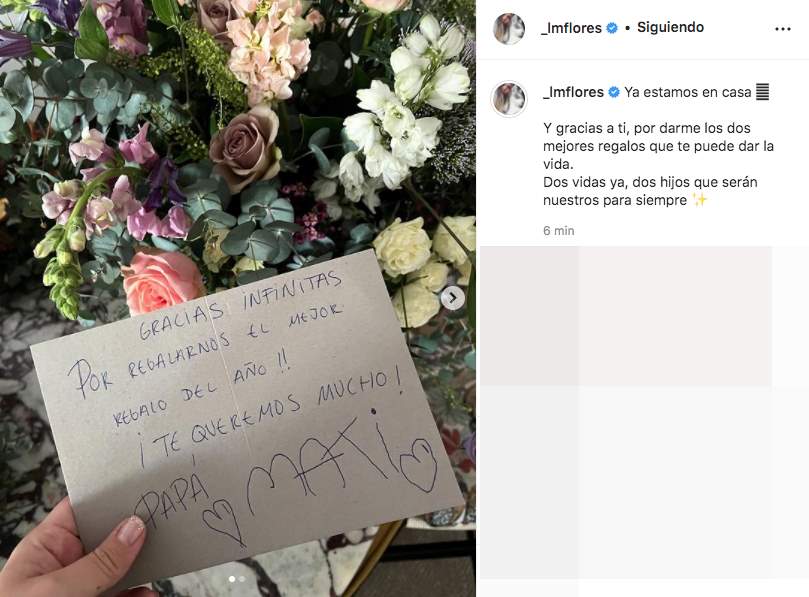Open the profile avatar in post header
This screenshot has width=809, height=597.
tap(509, 28)
